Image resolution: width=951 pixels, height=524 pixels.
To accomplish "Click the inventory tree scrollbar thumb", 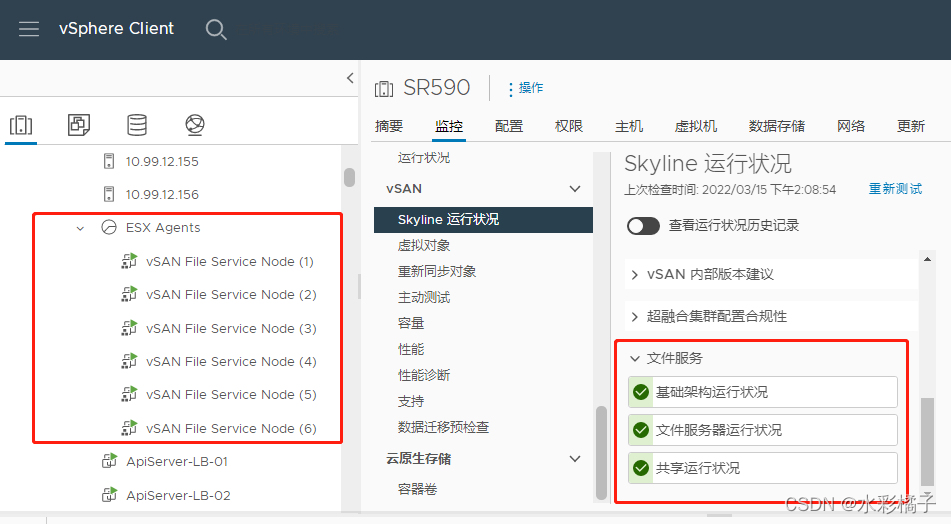I will pyautogui.click(x=349, y=177).
